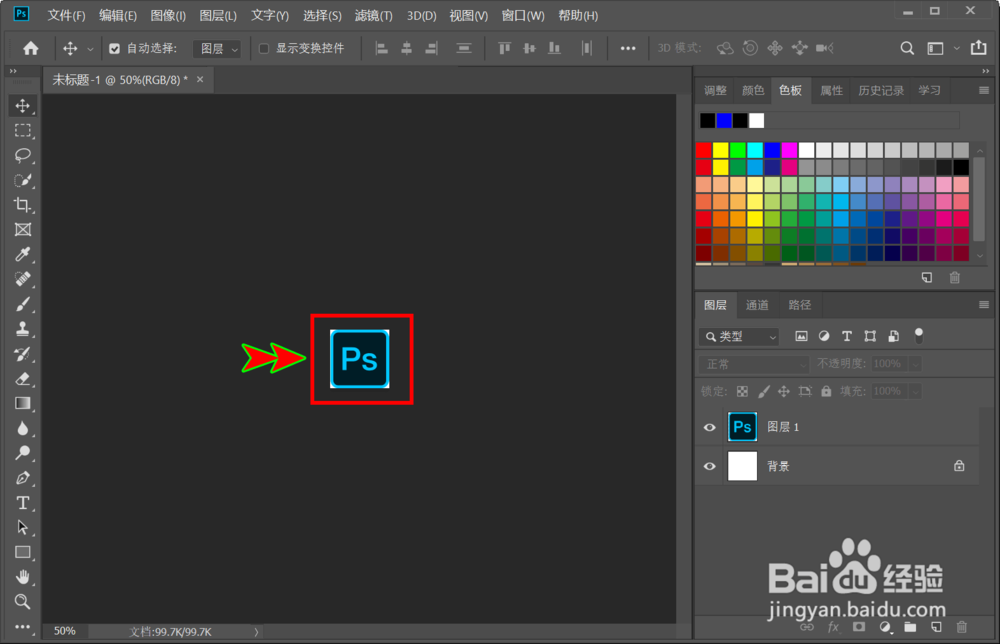Align left edges in options bar
This screenshot has width=1000, height=644.
[381, 48]
